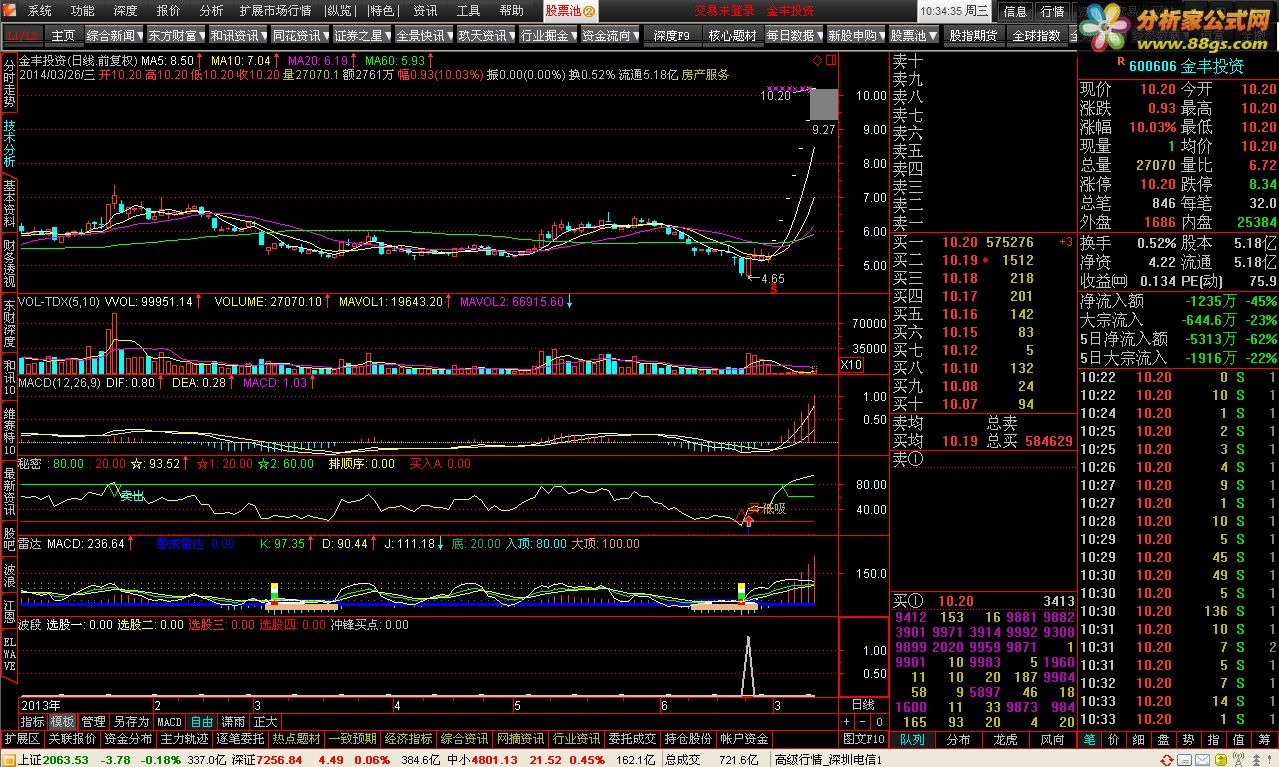
Task: Click the 全球指数 toolbar button
Action: coord(1036,35)
